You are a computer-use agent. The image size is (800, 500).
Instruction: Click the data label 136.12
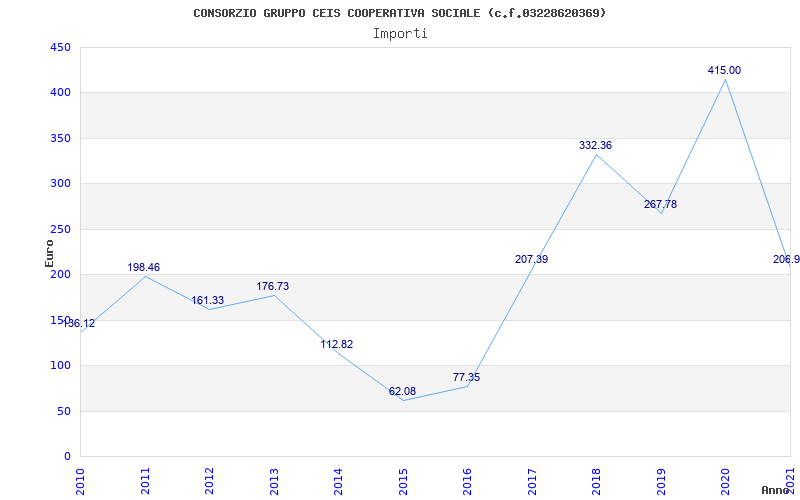pos(78,323)
